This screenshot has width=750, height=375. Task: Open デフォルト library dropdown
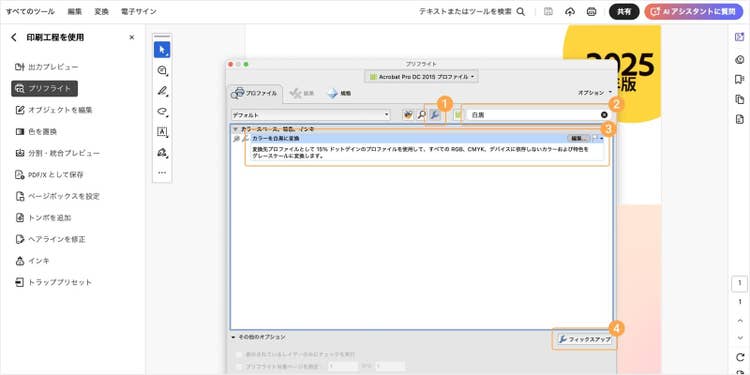pos(310,115)
